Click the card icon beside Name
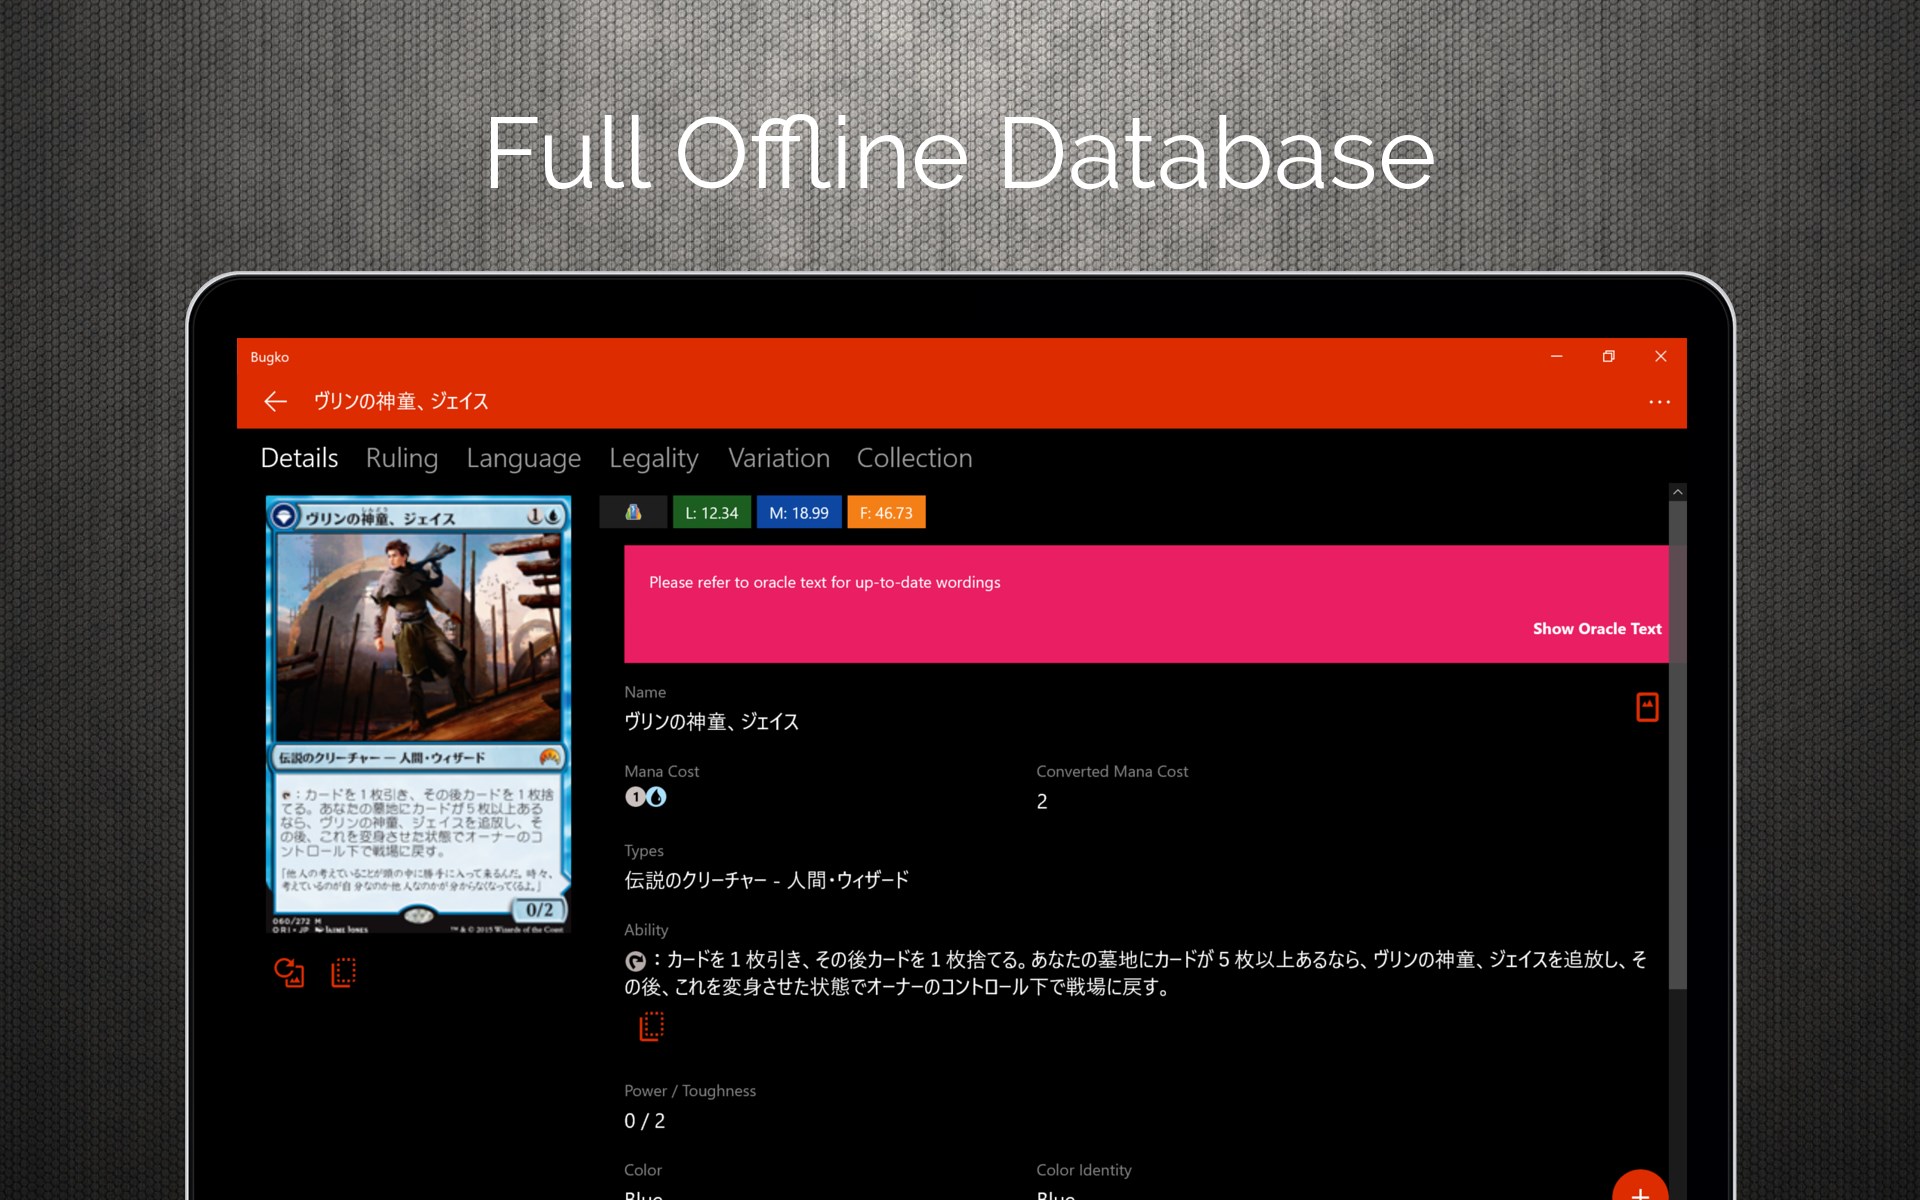This screenshot has height=1200, width=1920. coord(1646,707)
